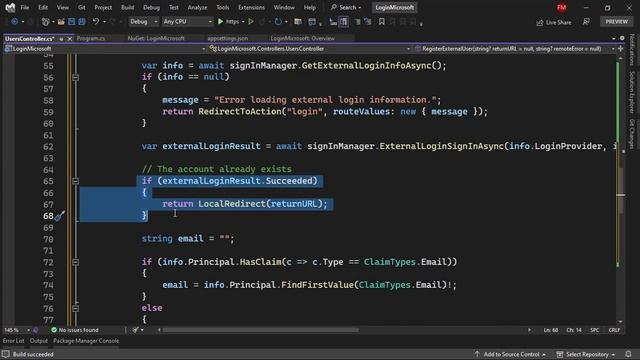This screenshot has width=640, height=360.
Task: Click the horizontal scrollbar thumb
Action: (x=260, y=330)
